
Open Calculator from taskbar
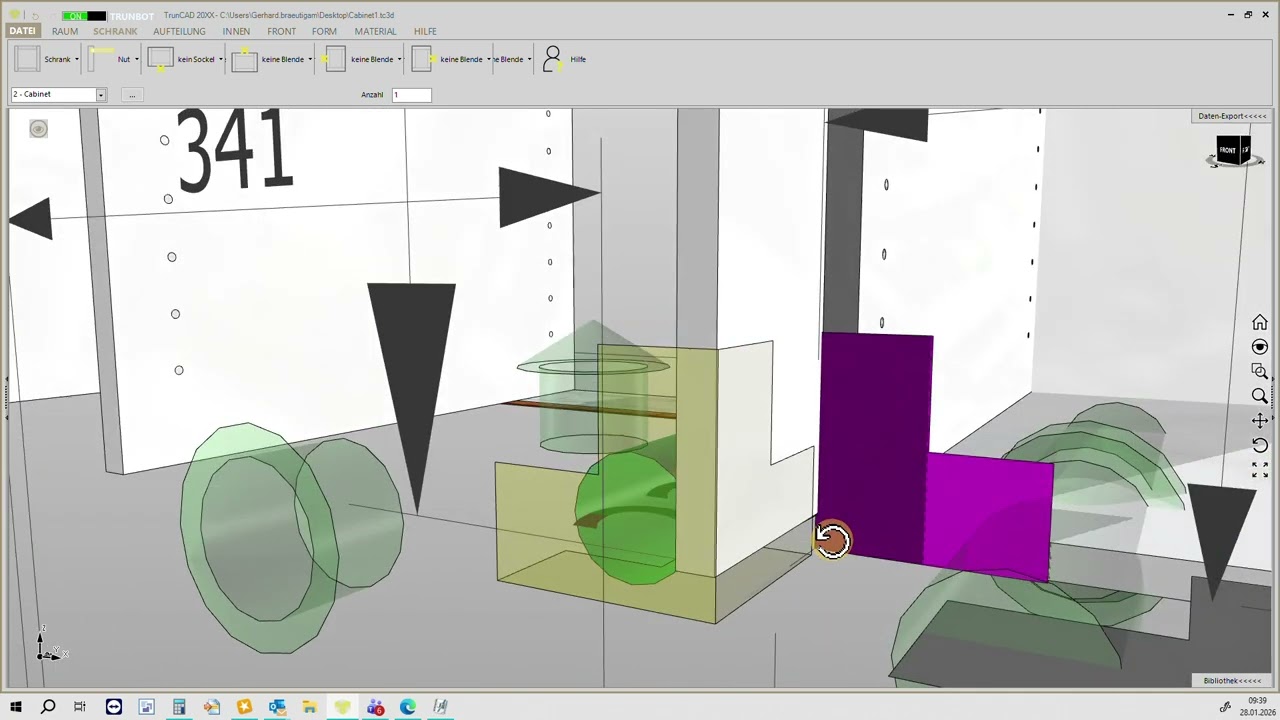tap(179, 707)
